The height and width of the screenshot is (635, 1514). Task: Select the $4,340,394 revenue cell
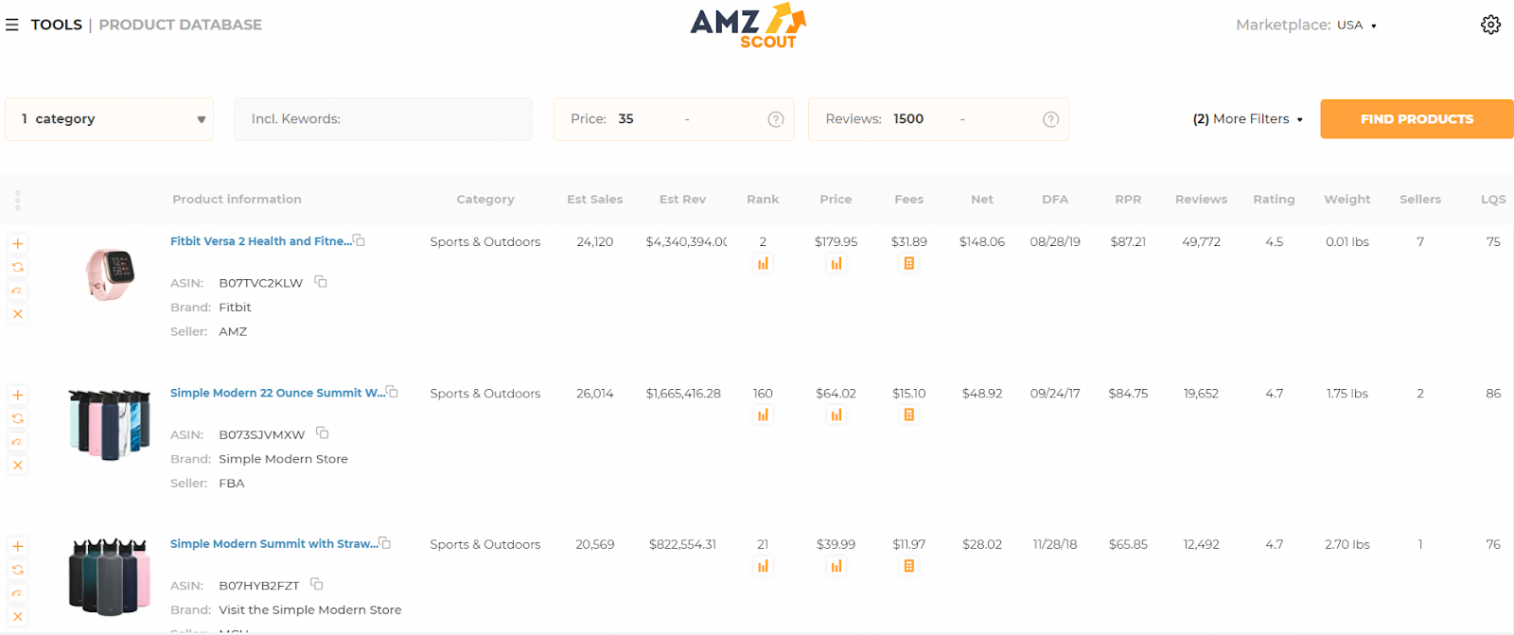point(686,242)
